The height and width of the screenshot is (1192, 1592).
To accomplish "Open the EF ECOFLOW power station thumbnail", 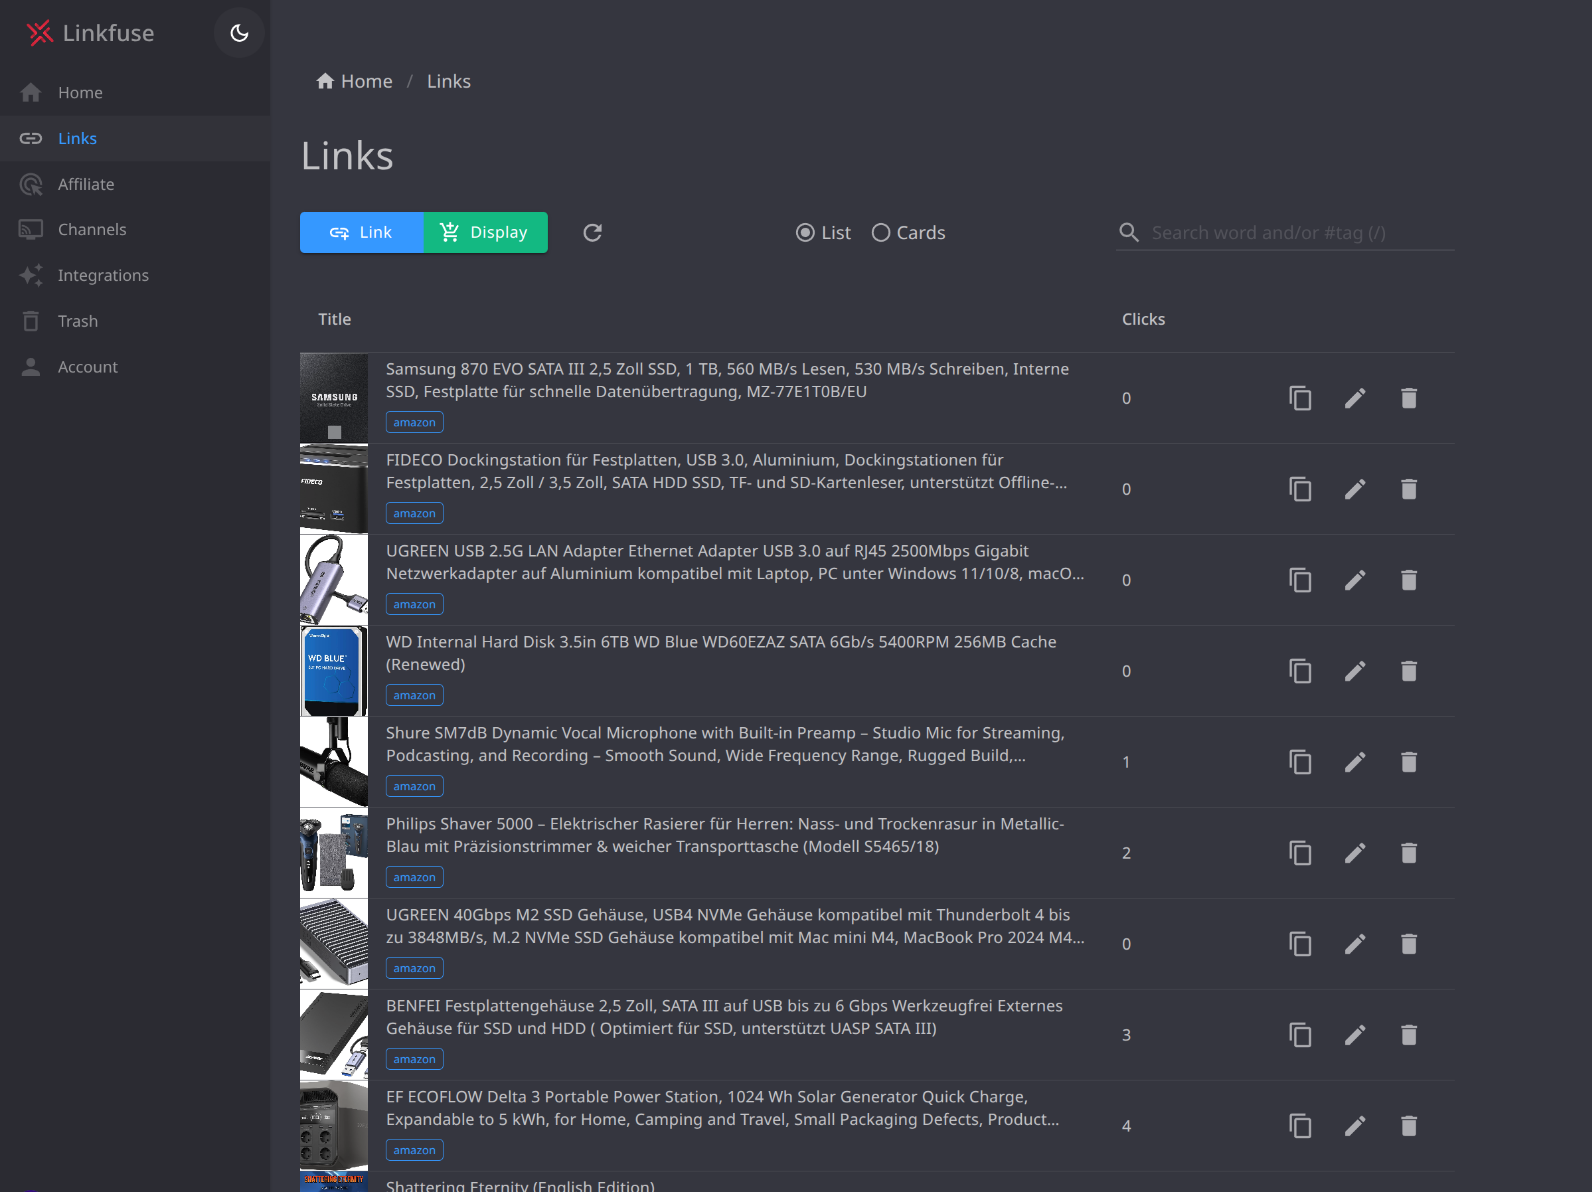I will click(x=334, y=1126).
